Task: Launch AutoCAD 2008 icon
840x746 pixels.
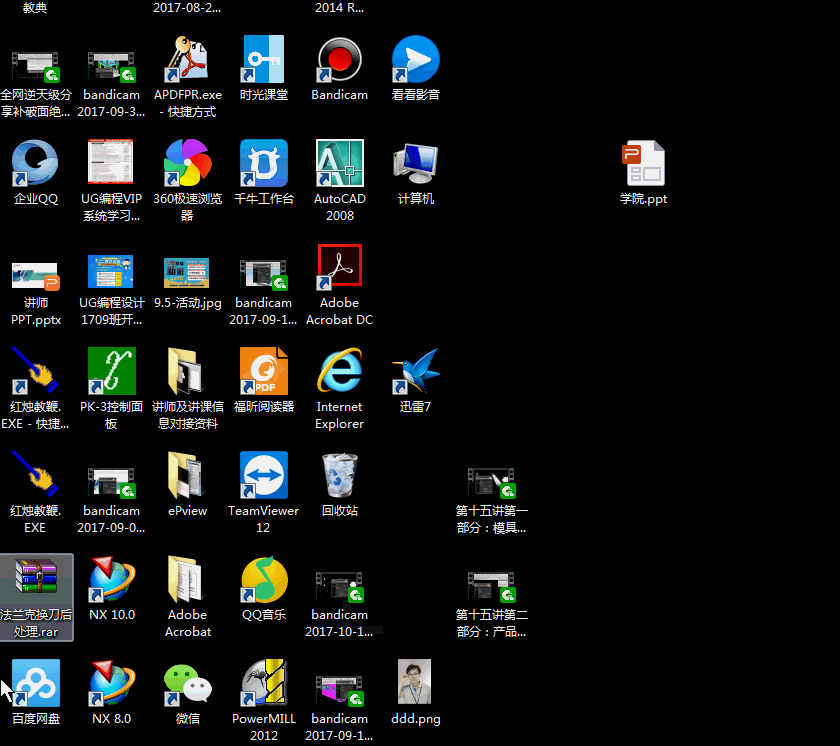Action: click(340, 181)
